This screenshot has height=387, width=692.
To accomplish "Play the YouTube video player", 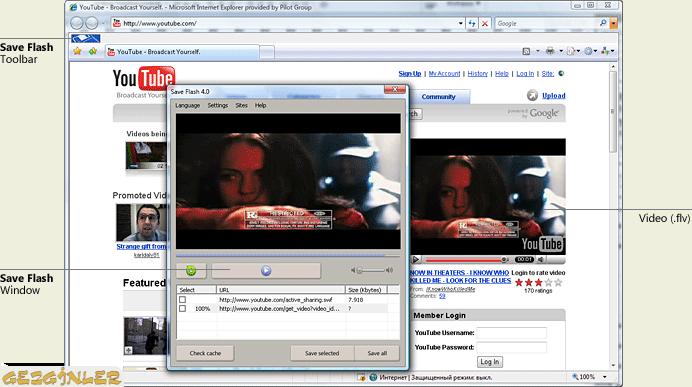I will click(x=415, y=259).
